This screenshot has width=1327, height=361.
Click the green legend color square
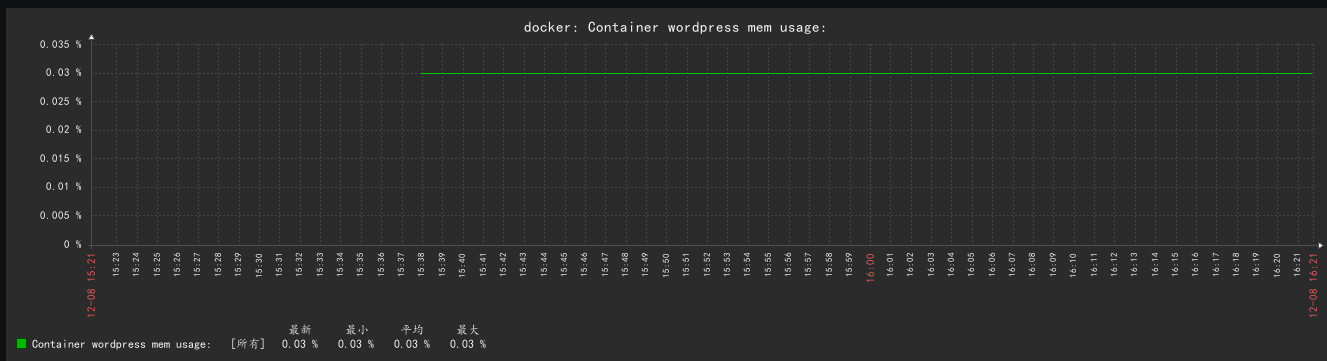coord(21,343)
